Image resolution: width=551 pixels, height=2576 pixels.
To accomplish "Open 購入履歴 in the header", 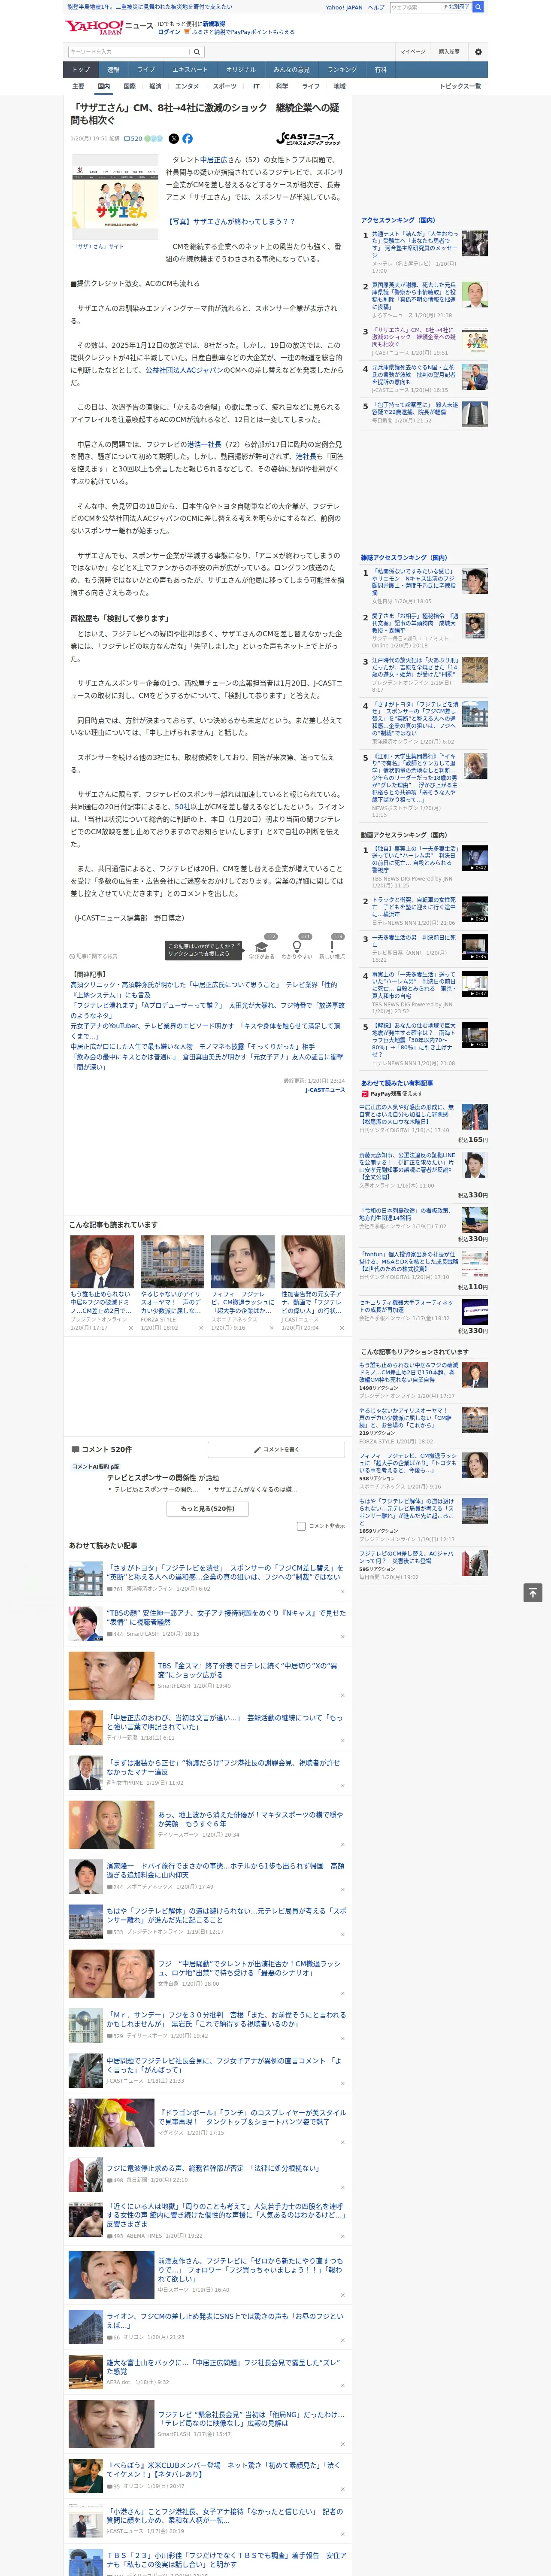I will (449, 52).
